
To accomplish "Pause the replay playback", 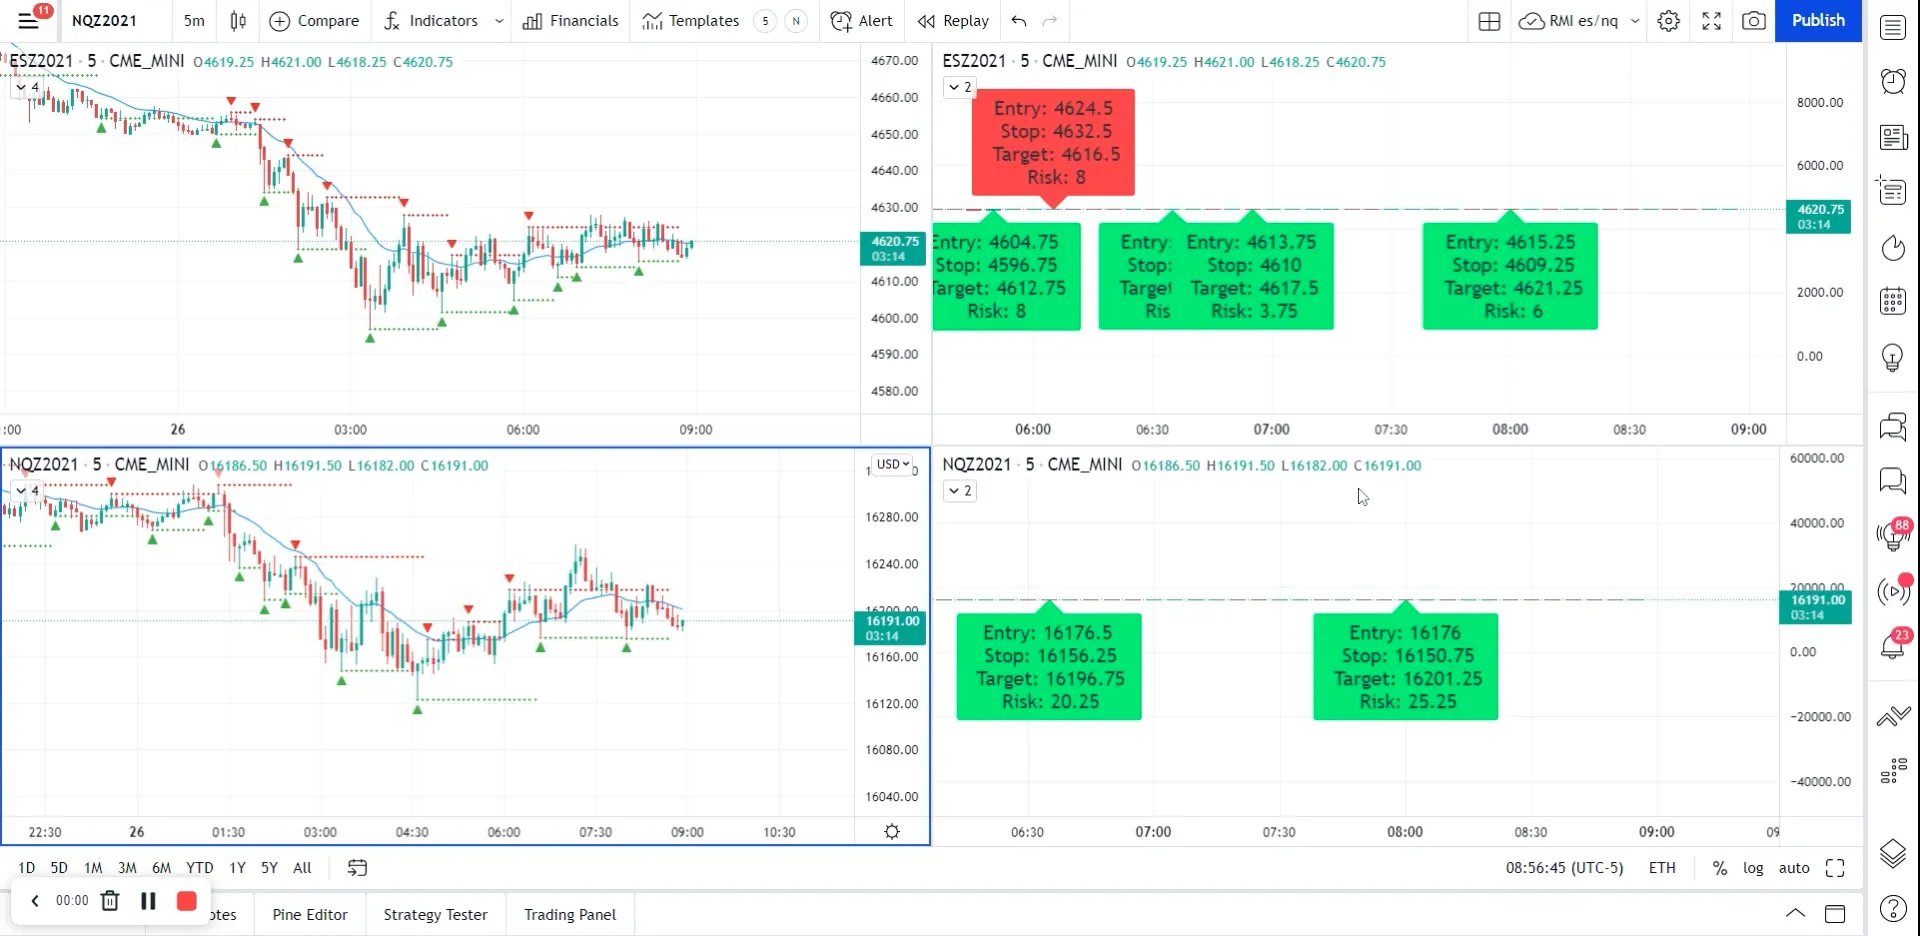I will click(148, 901).
